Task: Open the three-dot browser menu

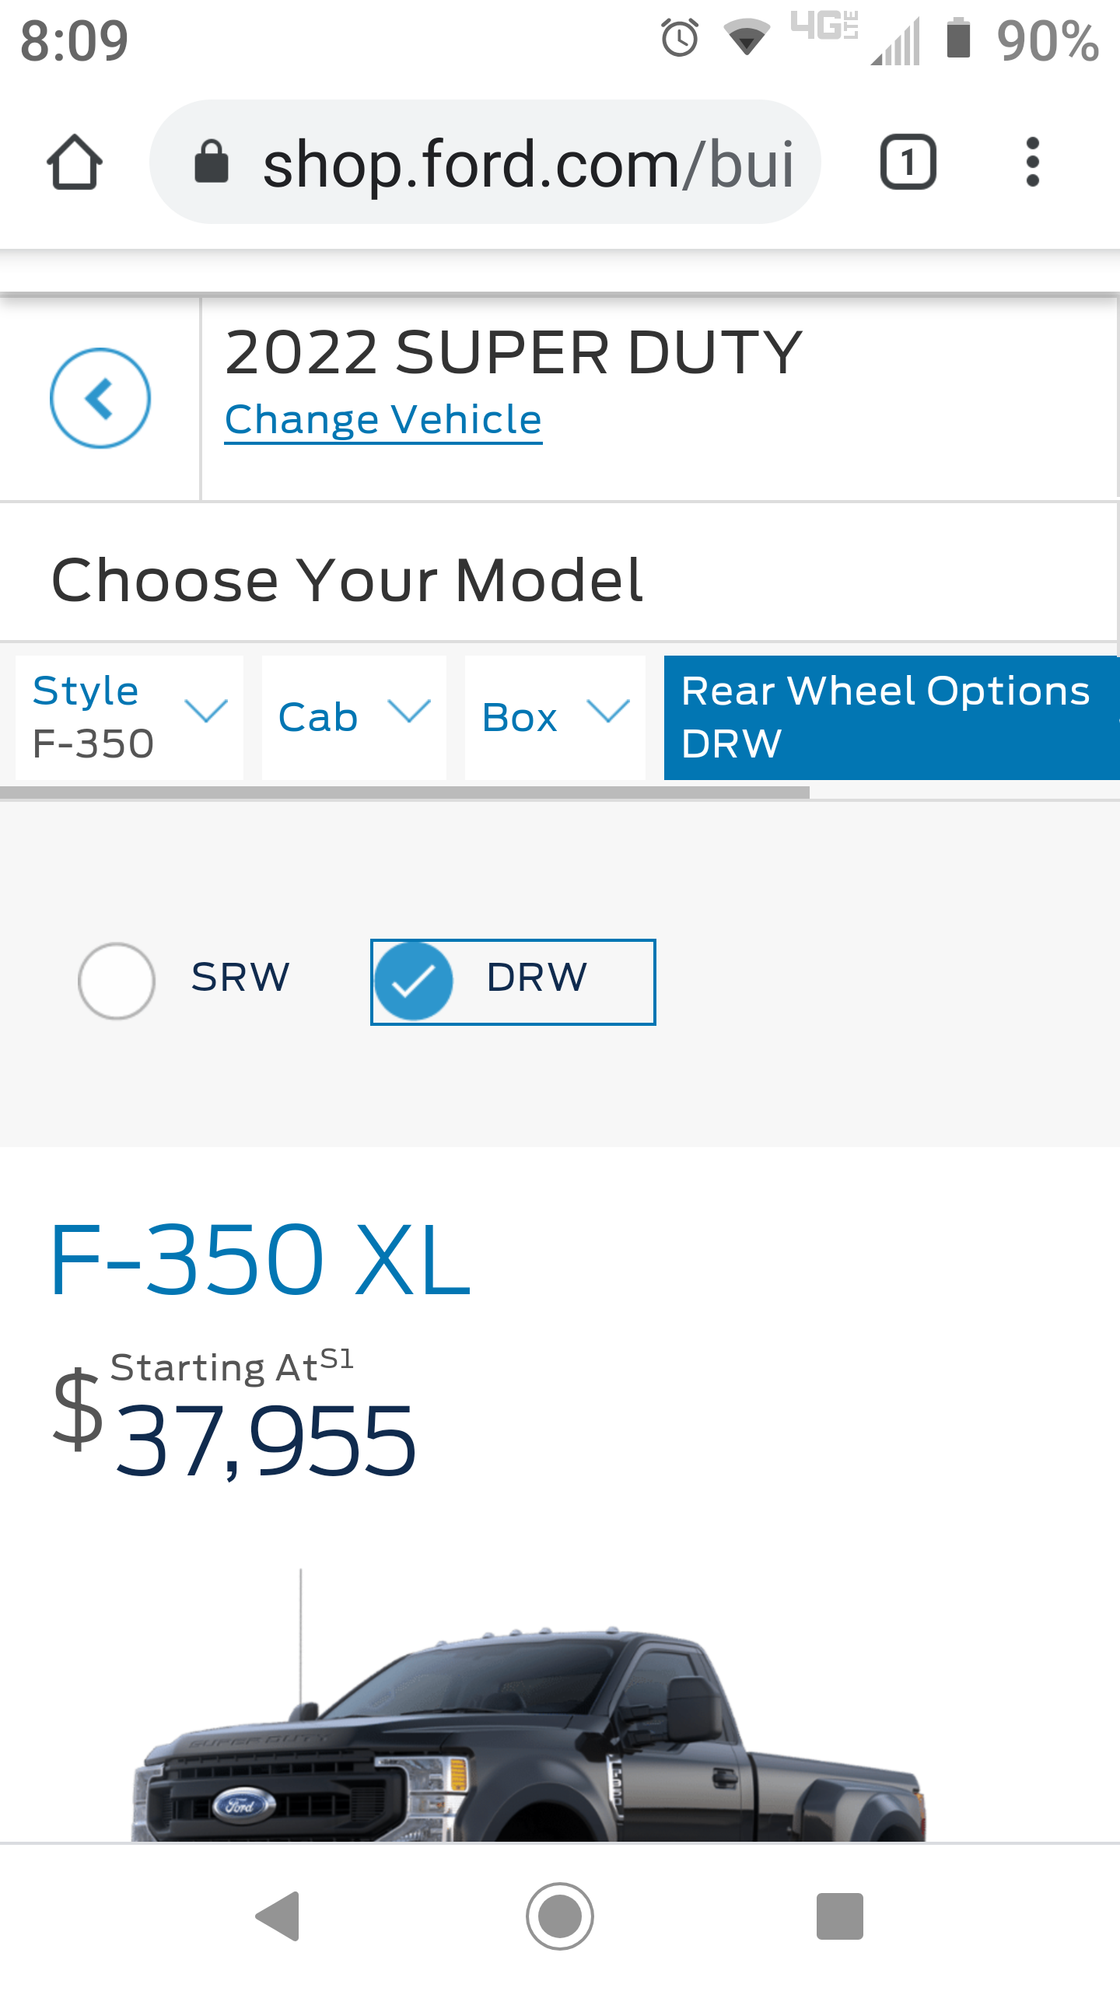Action: coord(1032,162)
